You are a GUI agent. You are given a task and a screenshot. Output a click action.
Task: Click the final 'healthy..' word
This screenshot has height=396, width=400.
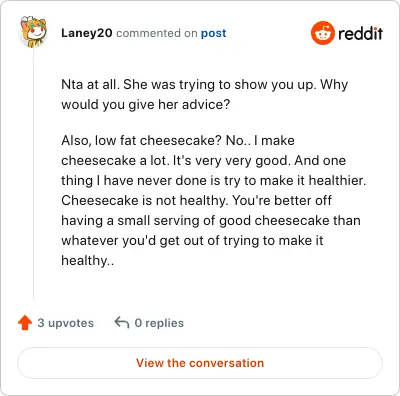tap(88, 260)
